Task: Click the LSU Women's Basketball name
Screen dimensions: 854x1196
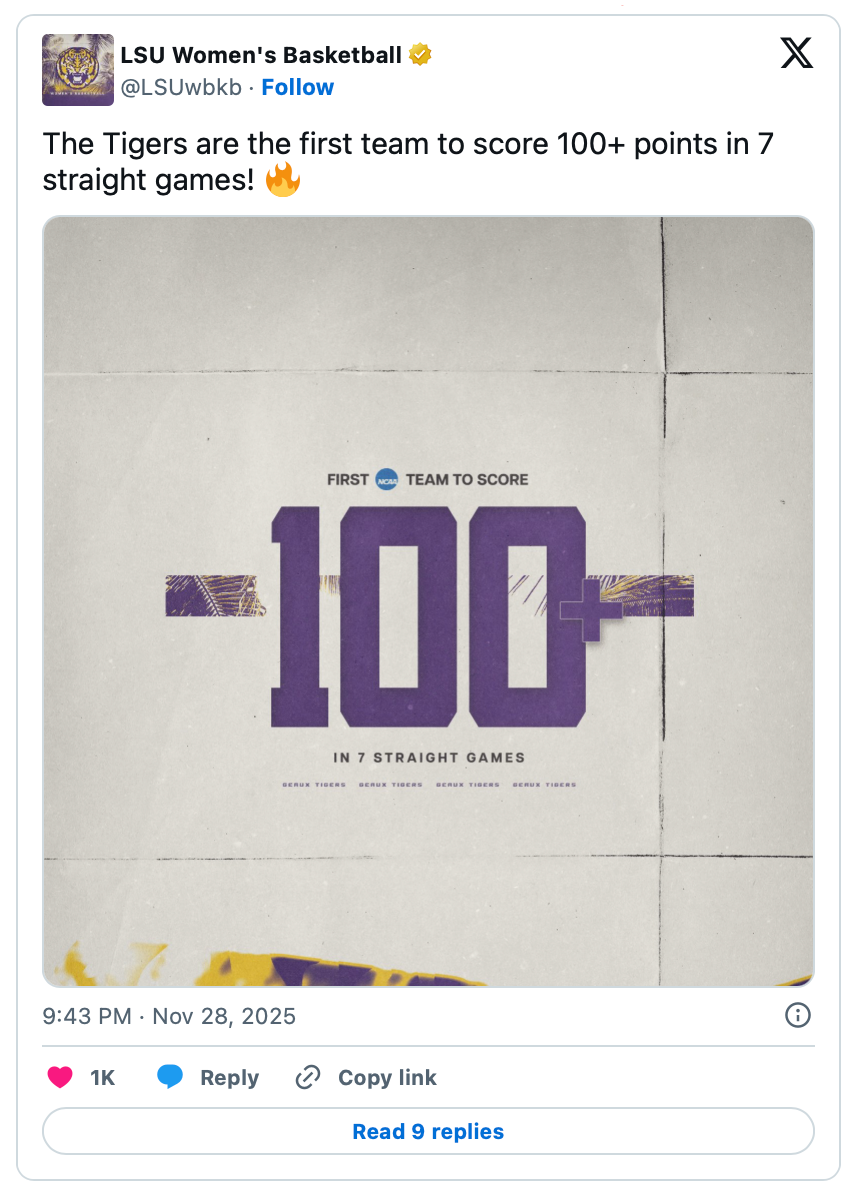Action: click(x=261, y=55)
